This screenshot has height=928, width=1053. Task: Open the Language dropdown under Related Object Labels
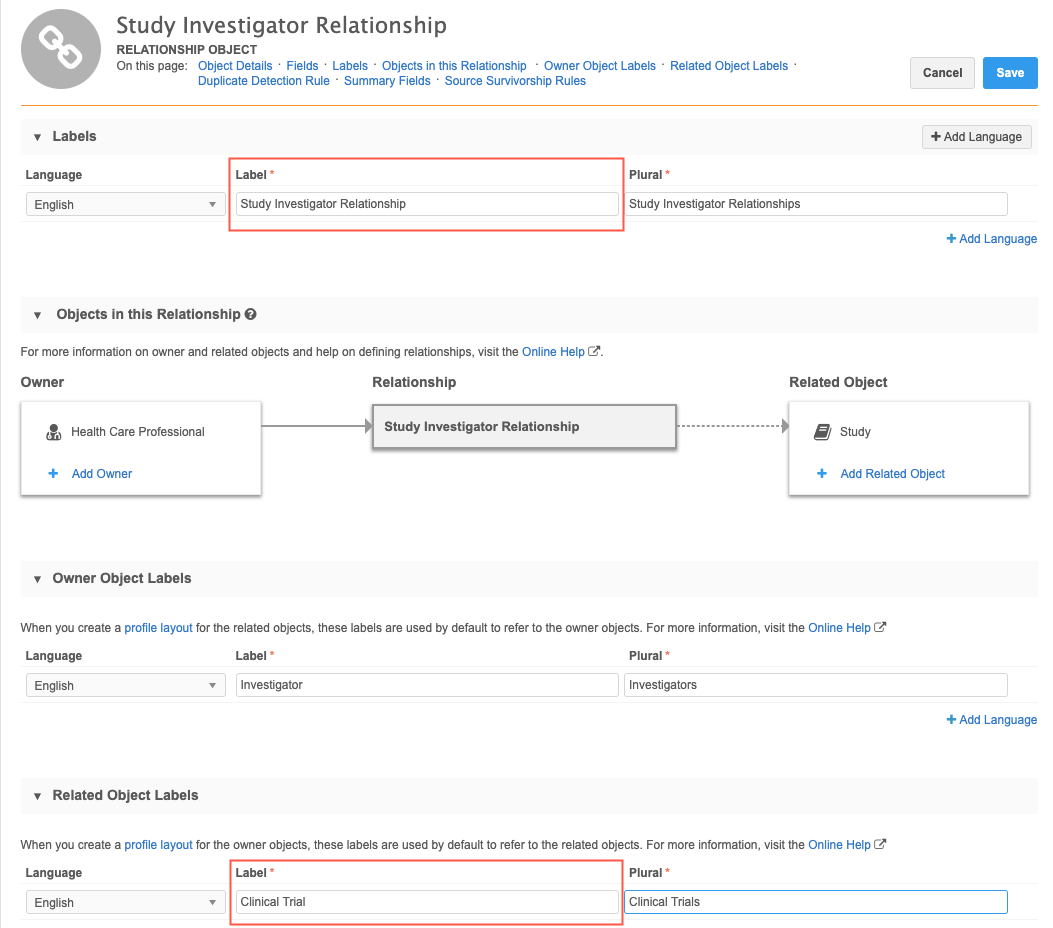[x=124, y=903]
